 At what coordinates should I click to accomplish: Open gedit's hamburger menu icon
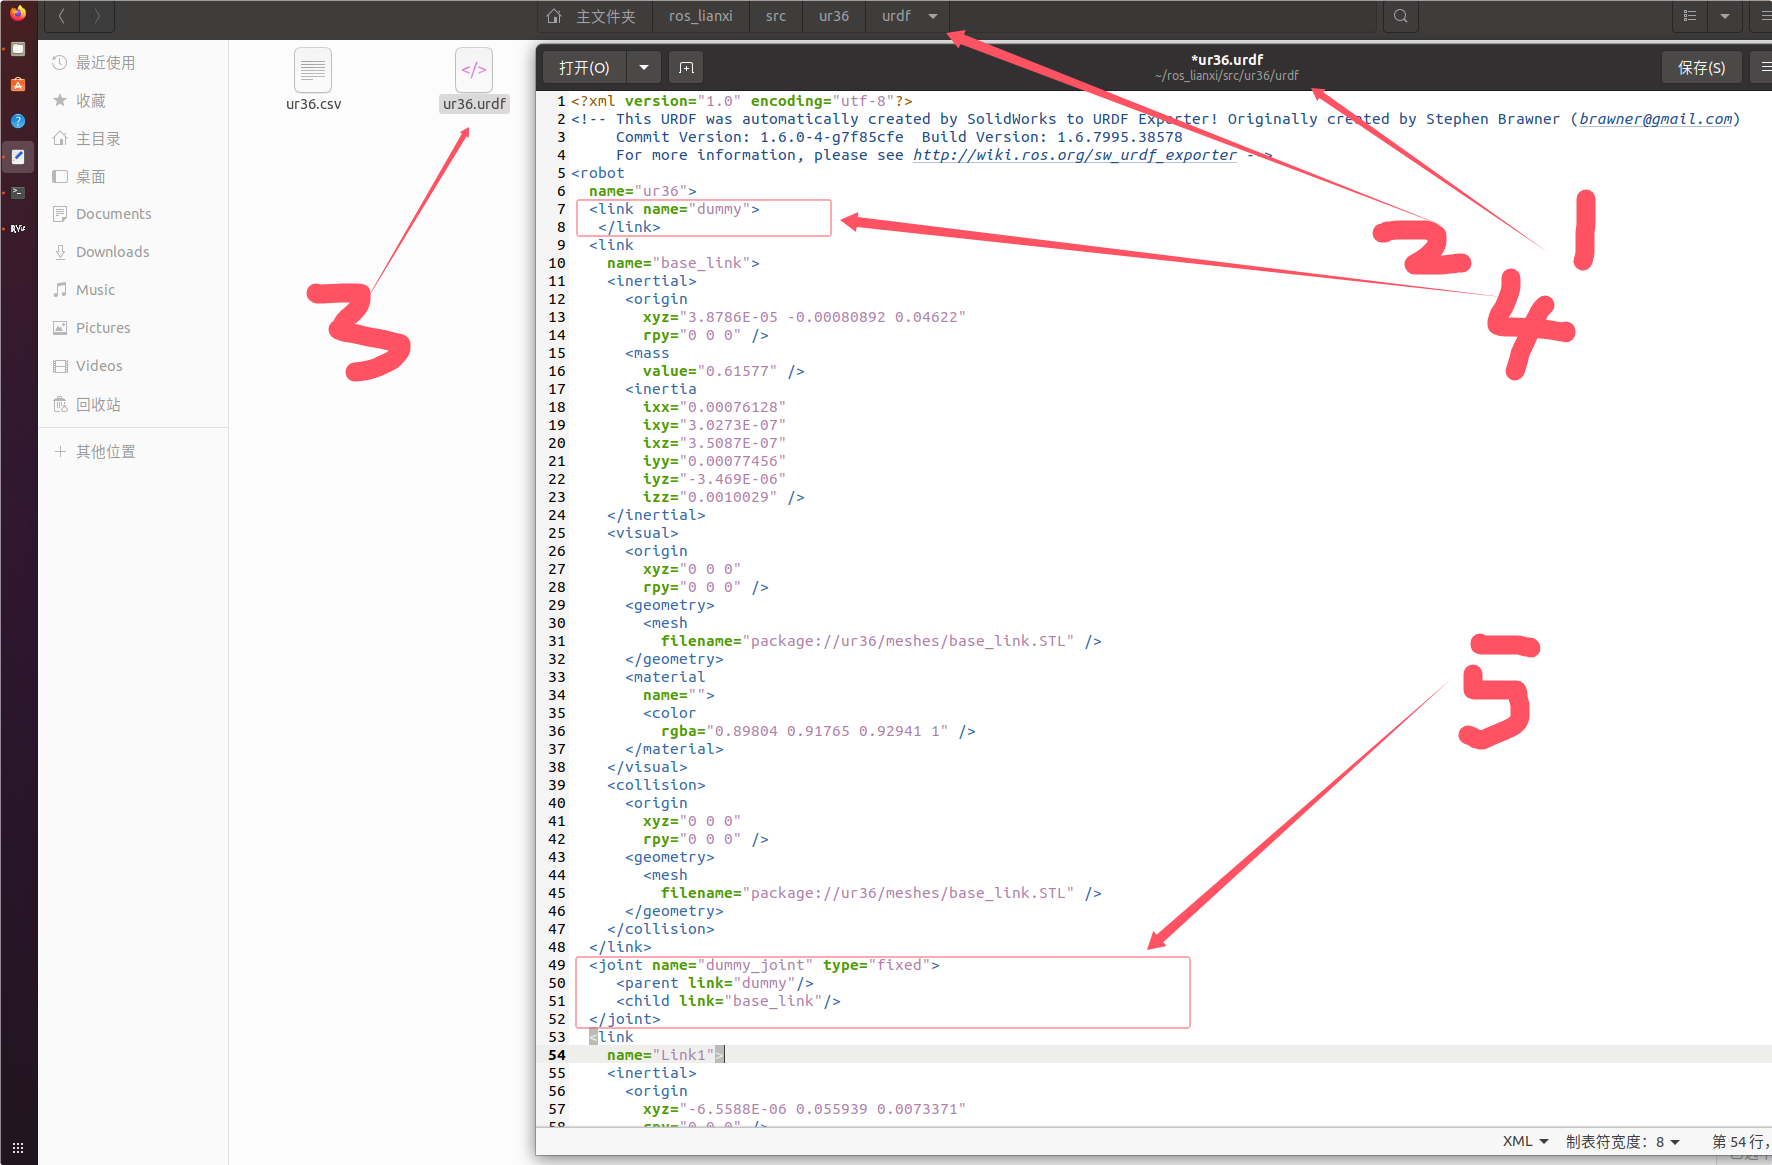point(1763,67)
